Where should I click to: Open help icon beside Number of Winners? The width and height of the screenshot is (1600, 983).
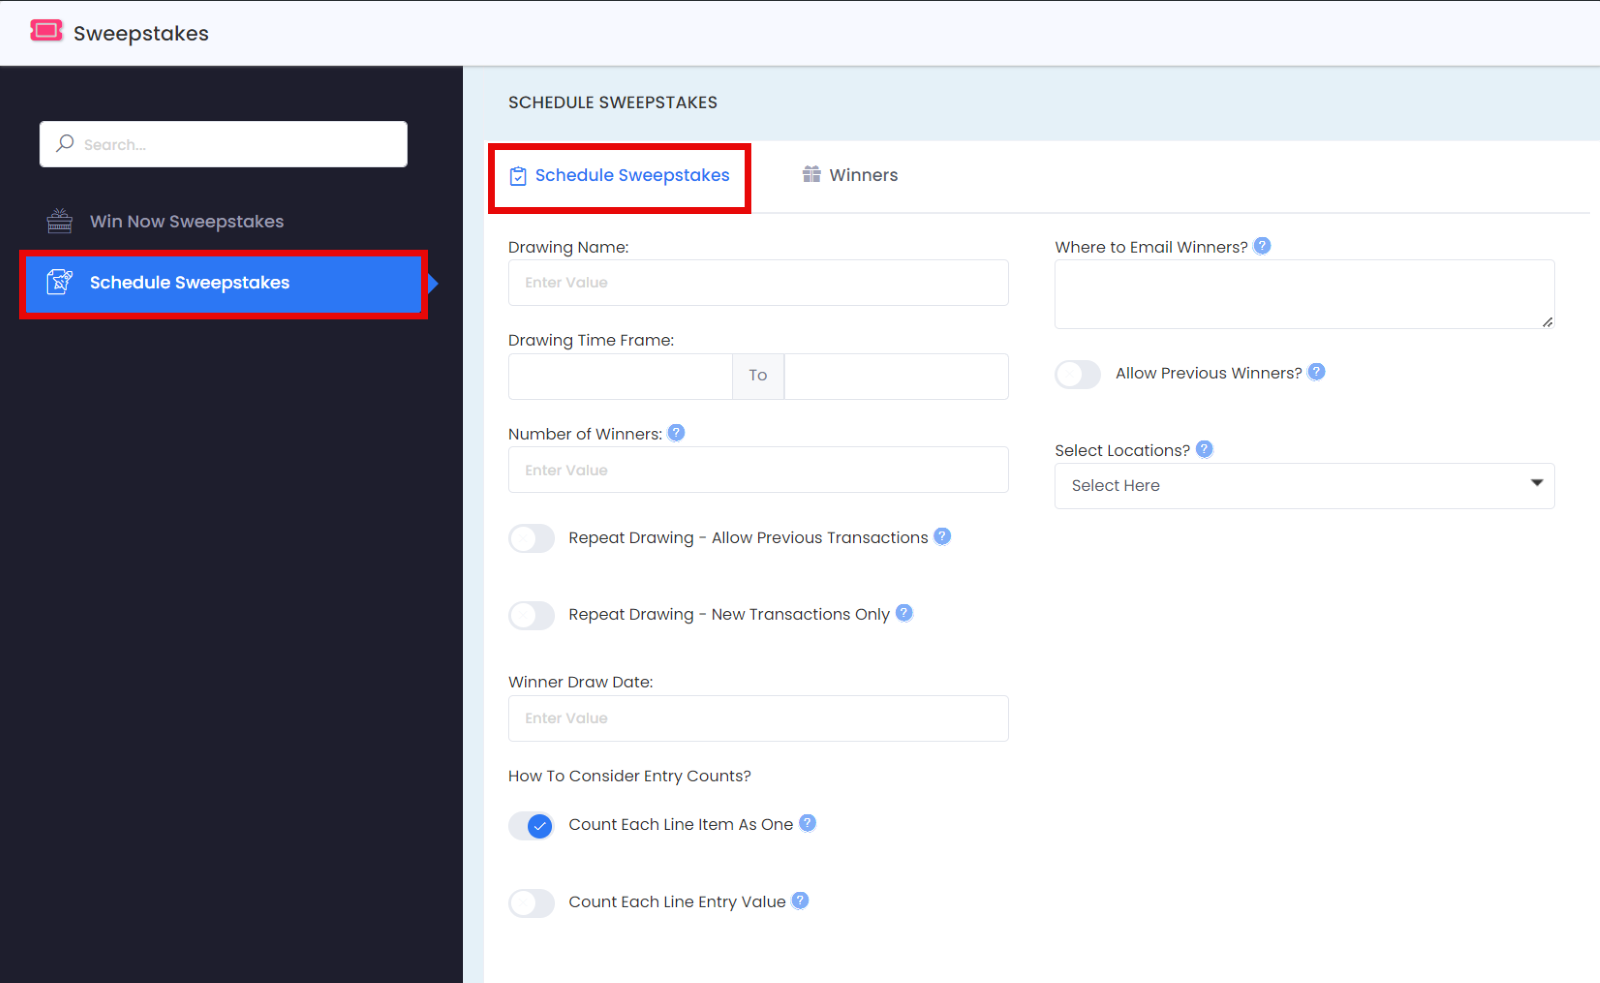pyautogui.click(x=676, y=432)
